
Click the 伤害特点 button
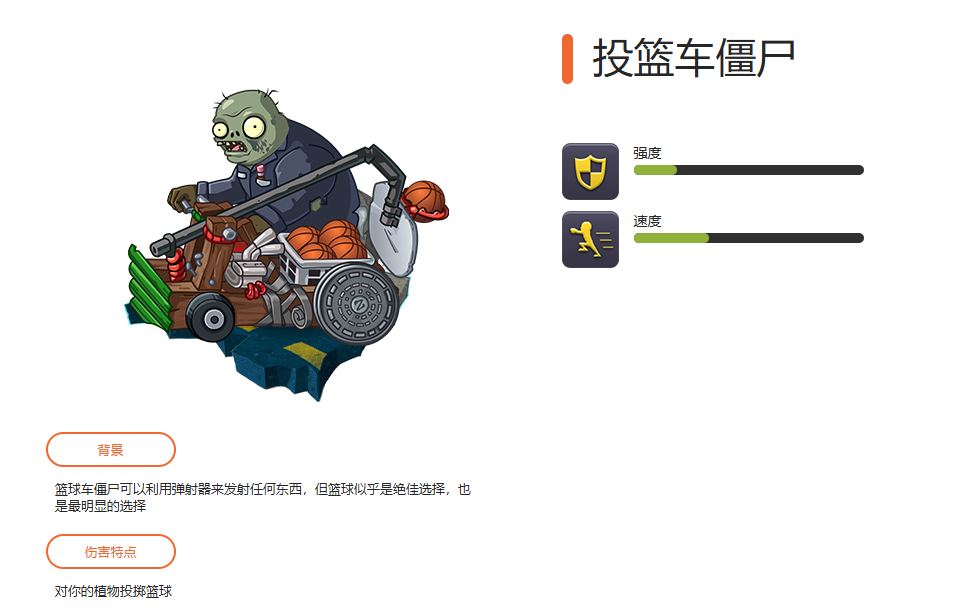click(x=111, y=552)
